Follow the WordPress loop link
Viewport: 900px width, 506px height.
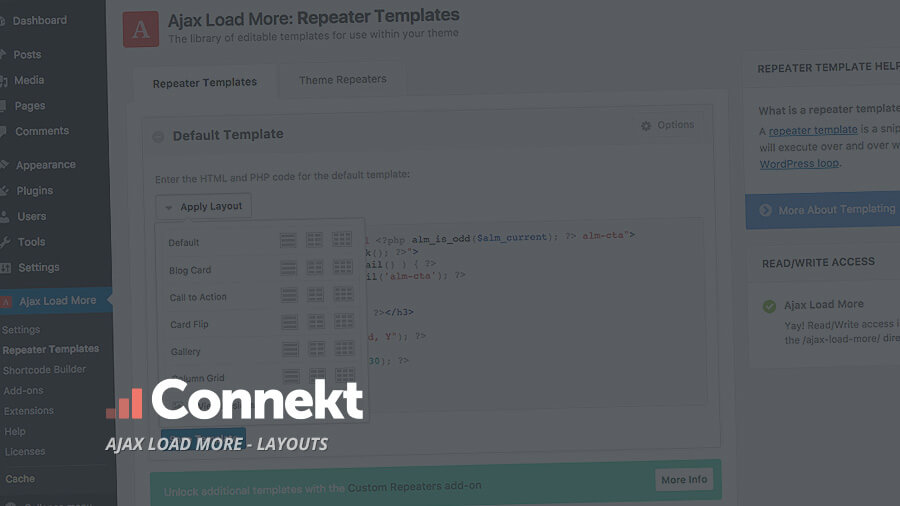click(799, 164)
